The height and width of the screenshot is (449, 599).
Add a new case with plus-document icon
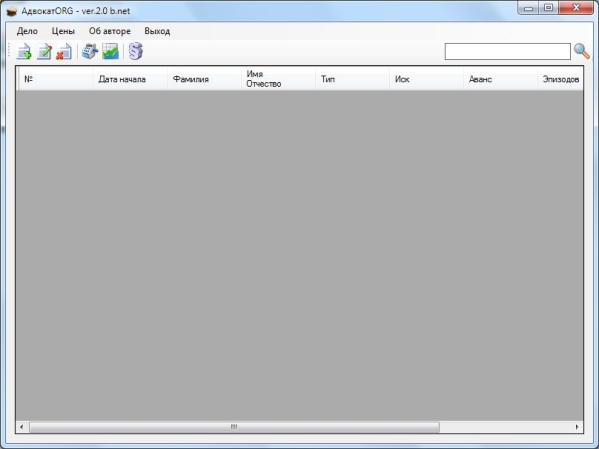click(24, 52)
